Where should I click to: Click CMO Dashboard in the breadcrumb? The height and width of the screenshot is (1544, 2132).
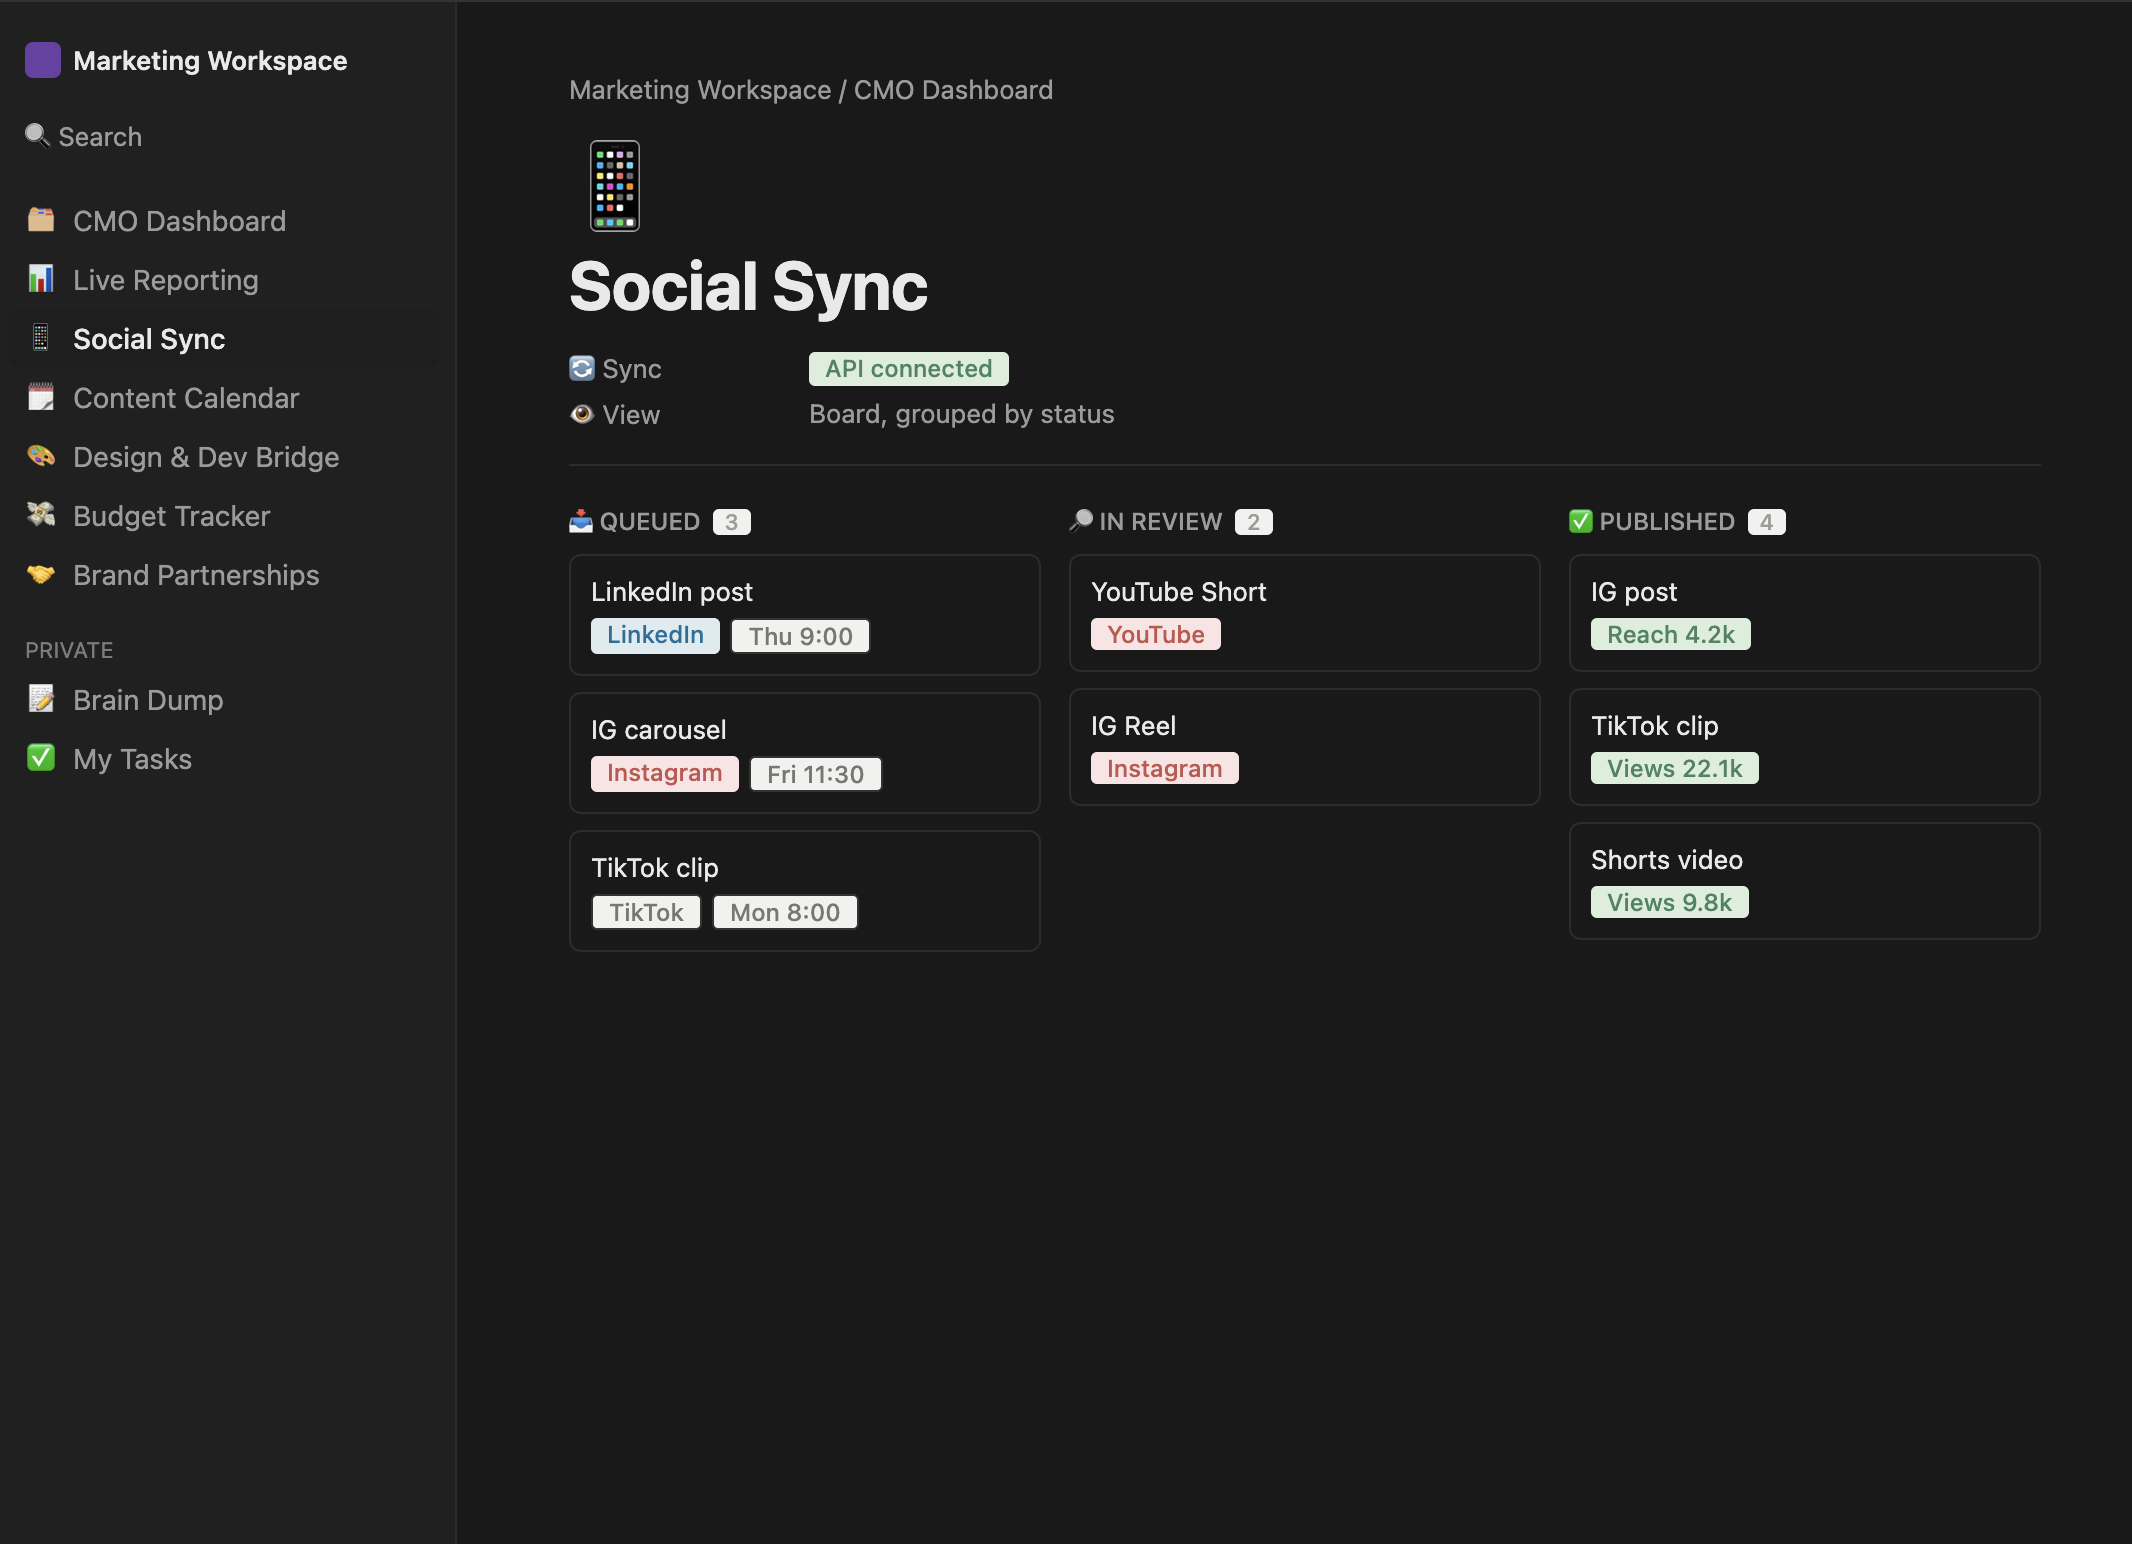[953, 90]
